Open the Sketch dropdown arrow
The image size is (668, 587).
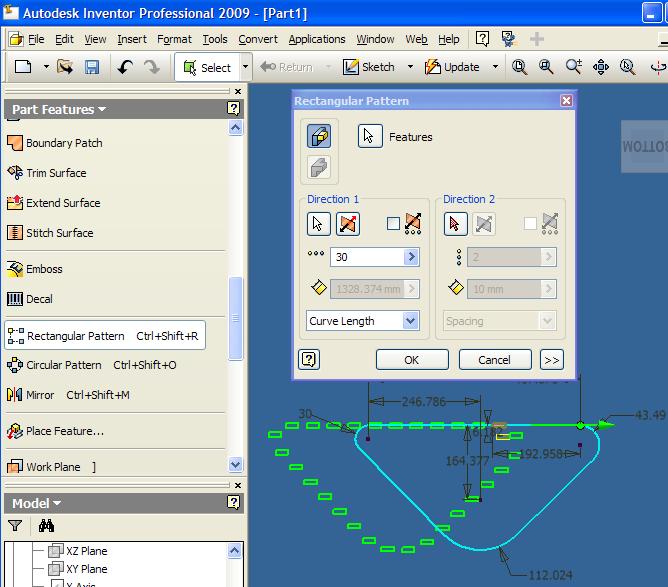(x=410, y=67)
